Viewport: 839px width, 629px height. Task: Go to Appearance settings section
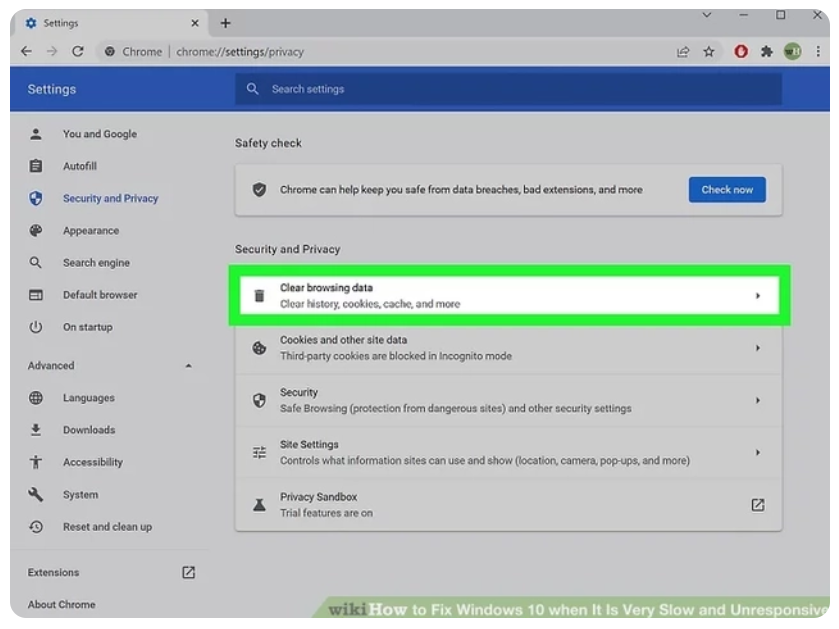pos(90,230)
